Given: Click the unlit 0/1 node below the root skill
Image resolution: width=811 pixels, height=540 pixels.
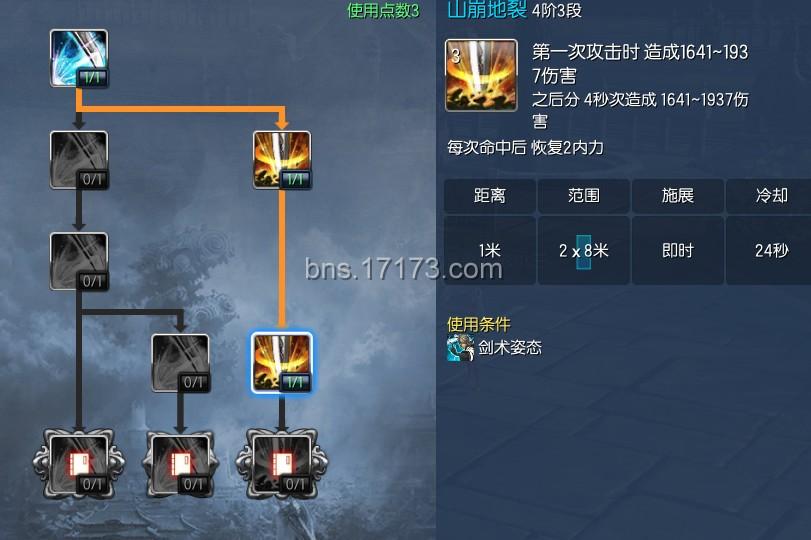Looking at the screenshot, I should pos(79,160).
